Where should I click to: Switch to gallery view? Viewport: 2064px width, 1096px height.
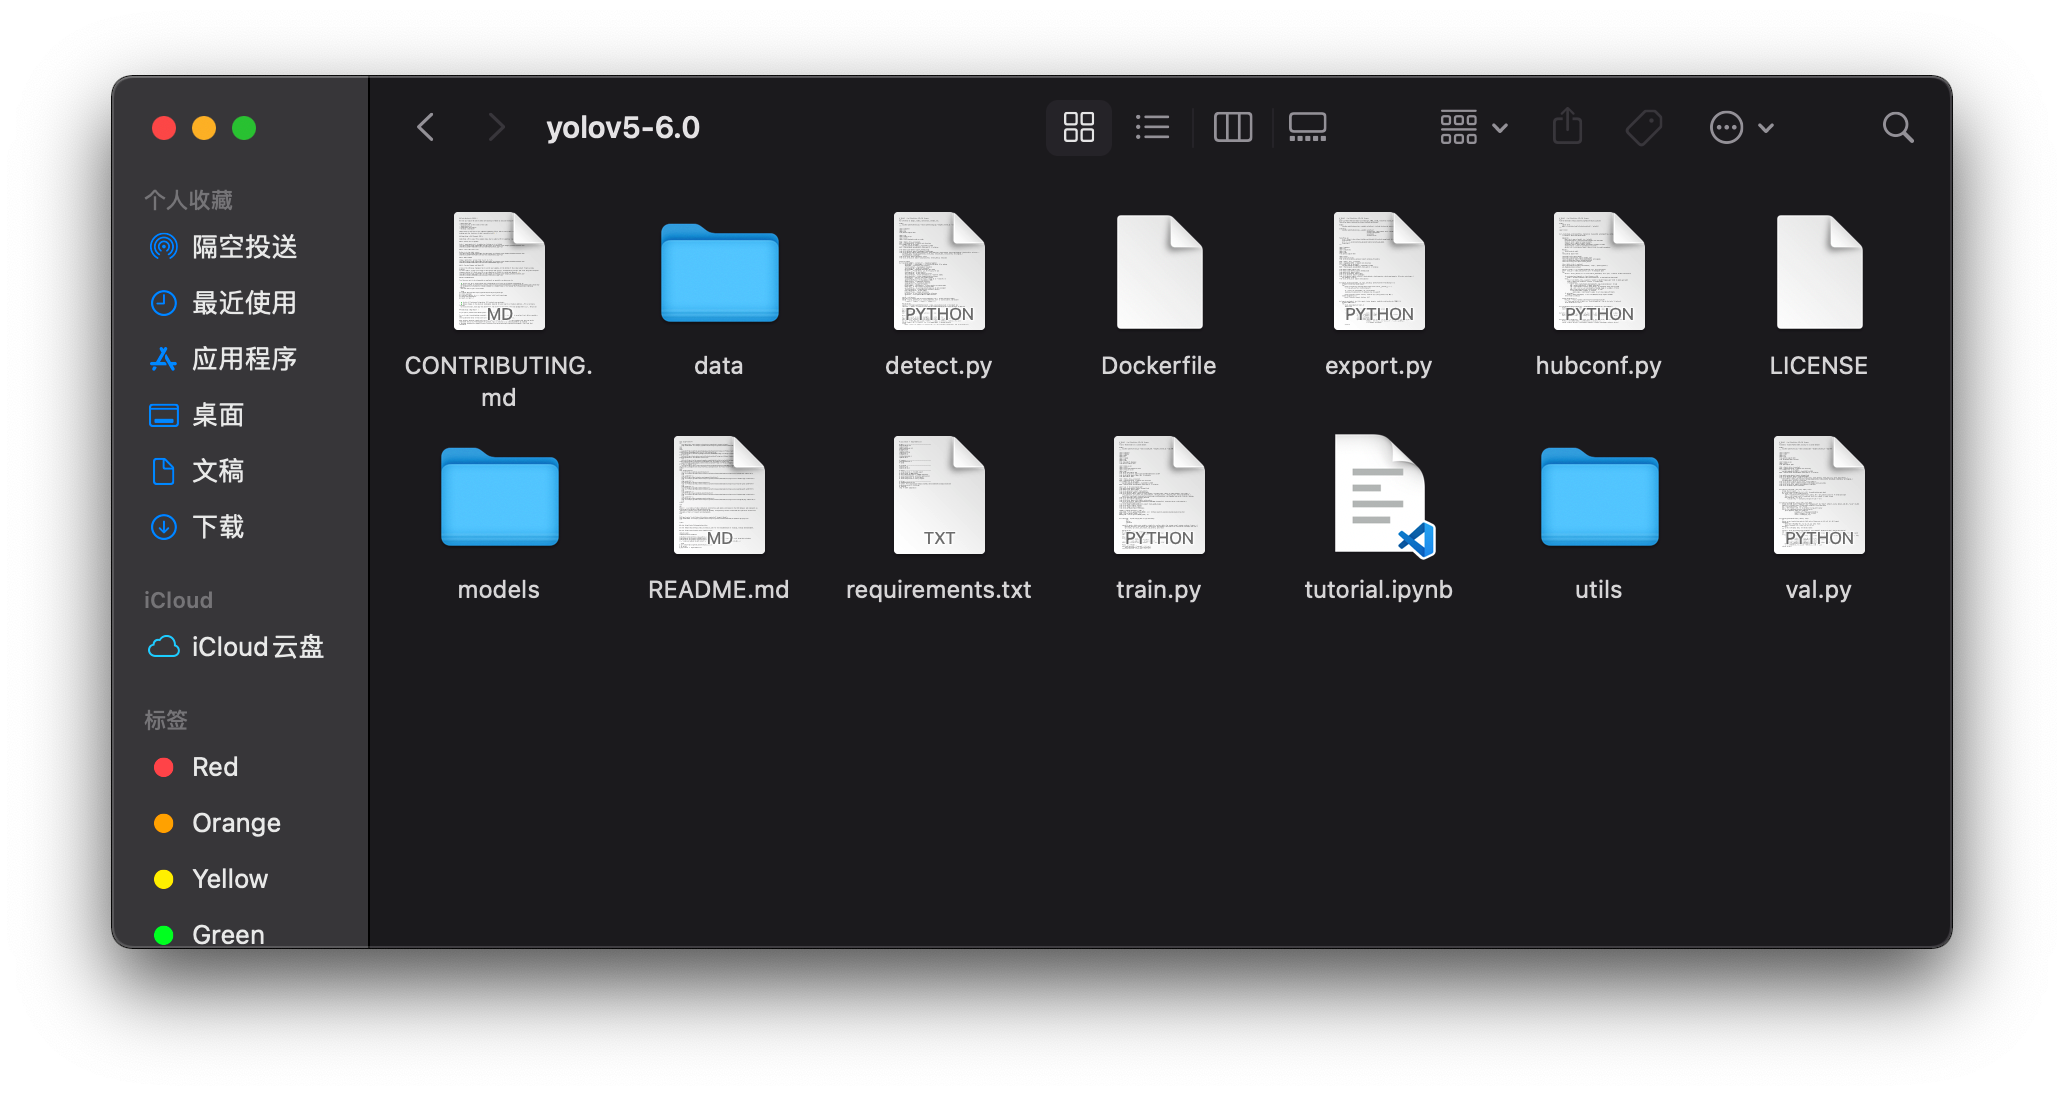point(1307,127)
